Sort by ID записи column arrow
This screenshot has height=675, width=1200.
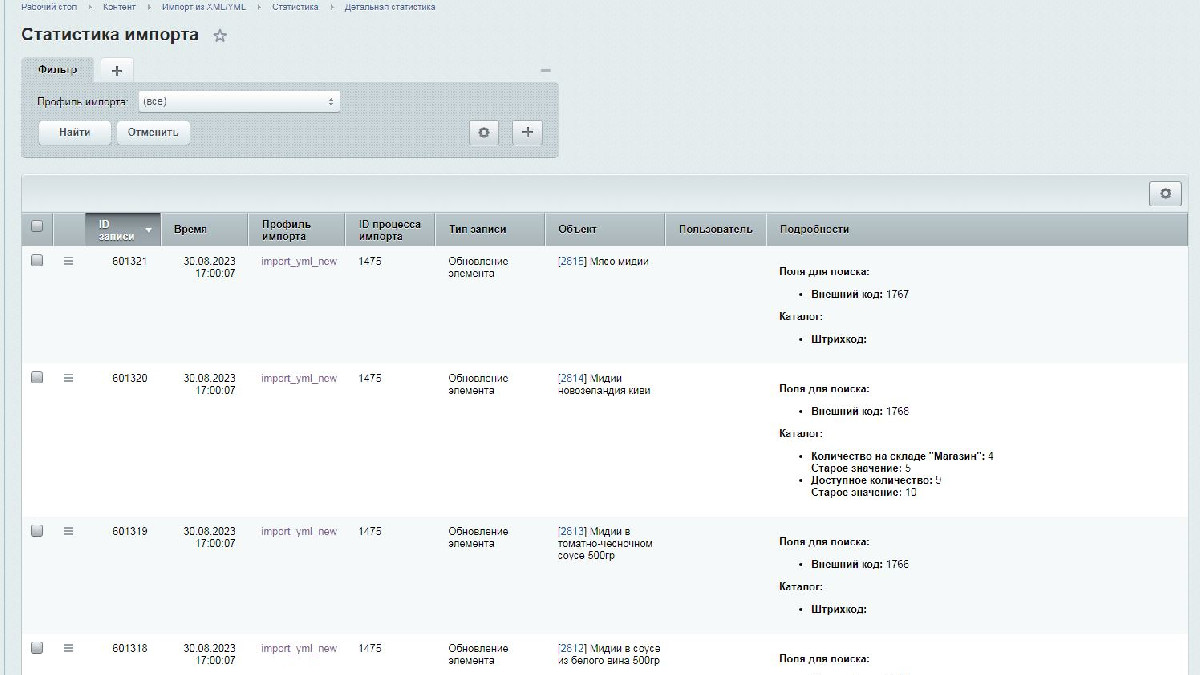150,230
